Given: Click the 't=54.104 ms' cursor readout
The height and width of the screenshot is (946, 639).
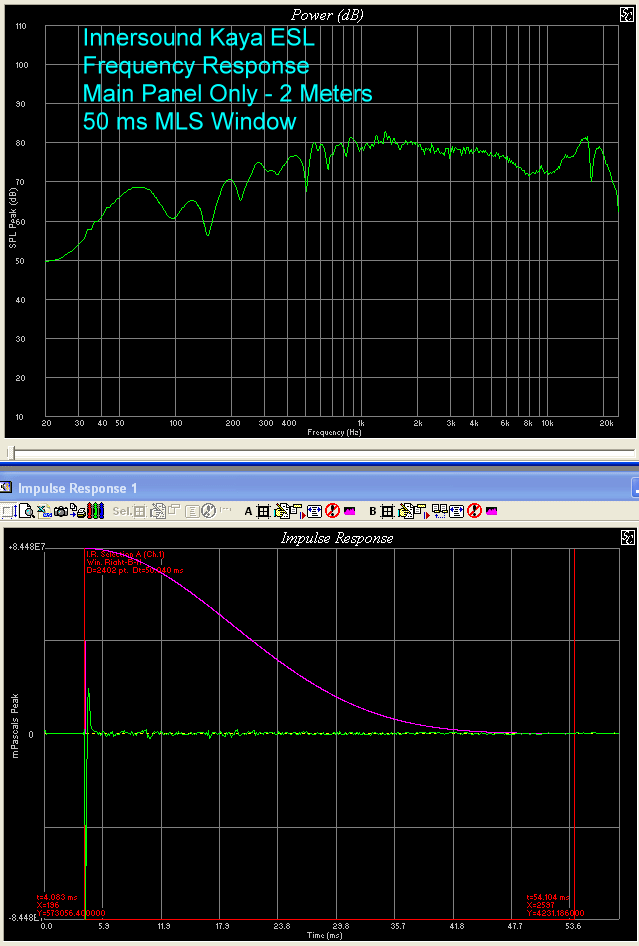Looking at the screenshot, I should (548, 898).
